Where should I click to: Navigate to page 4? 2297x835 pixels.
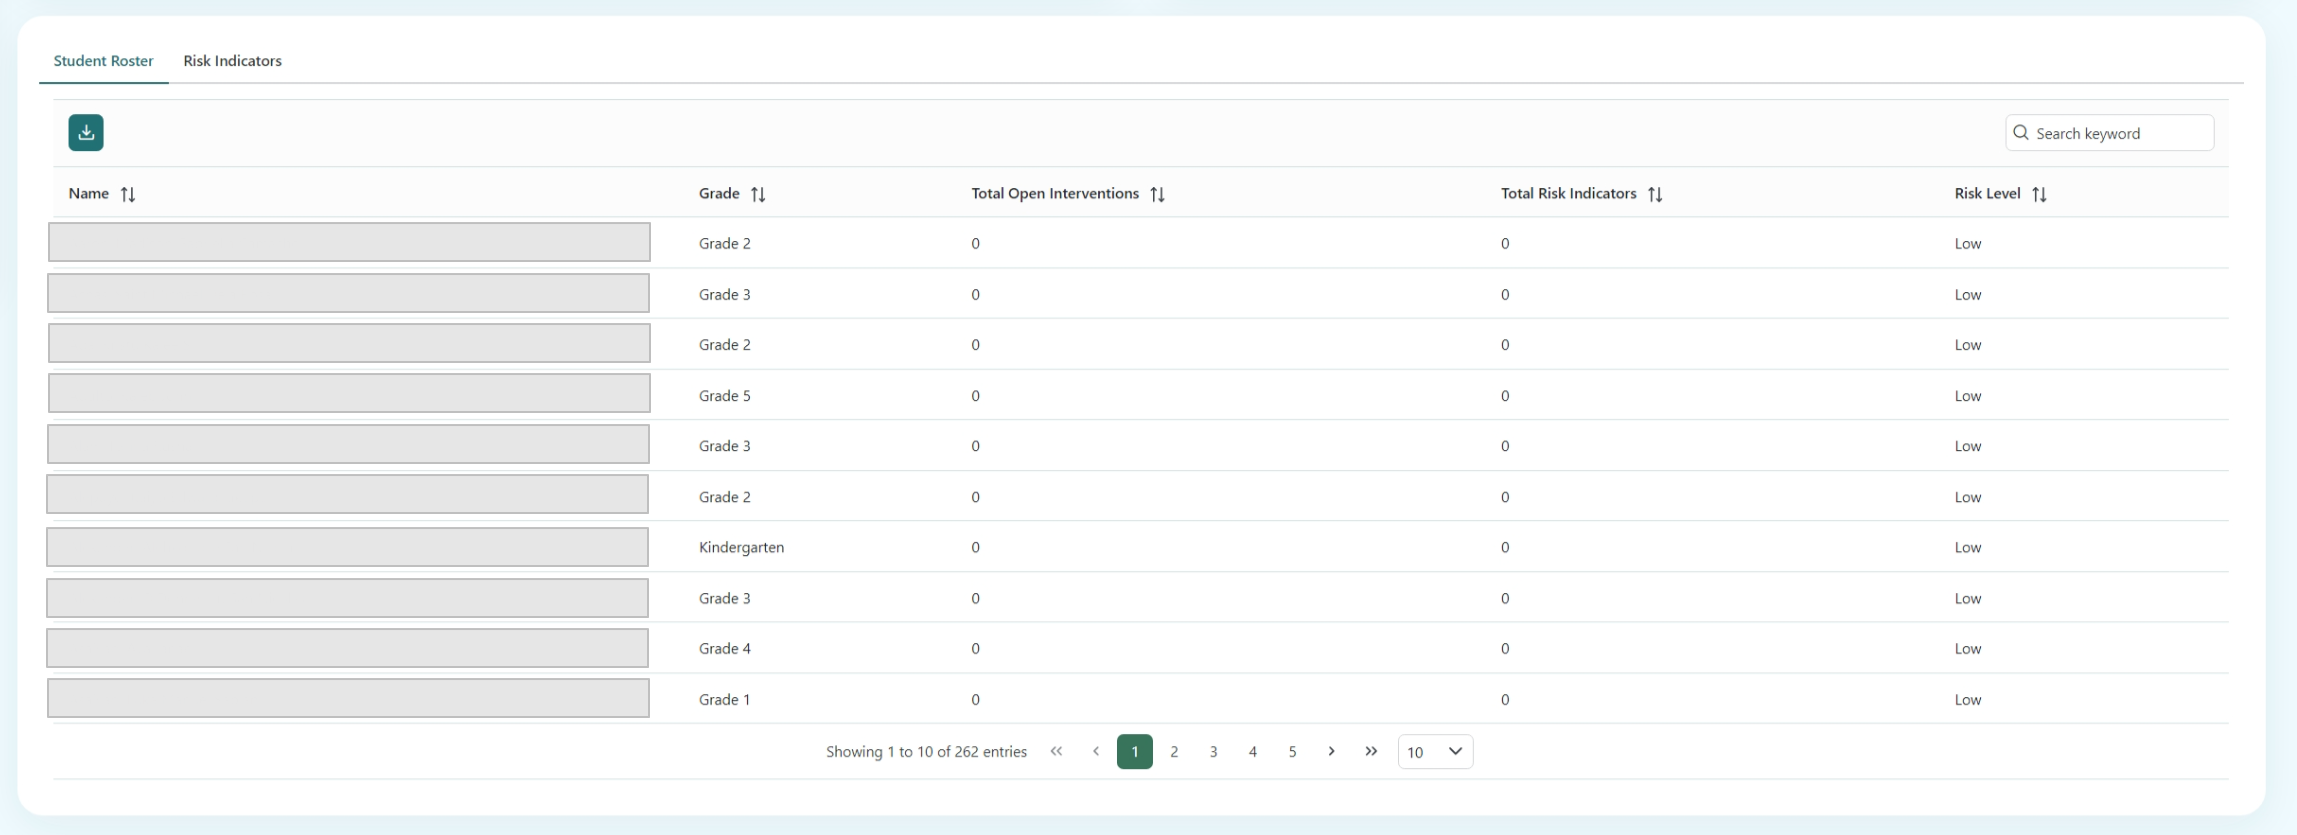tap(1252, 752)
